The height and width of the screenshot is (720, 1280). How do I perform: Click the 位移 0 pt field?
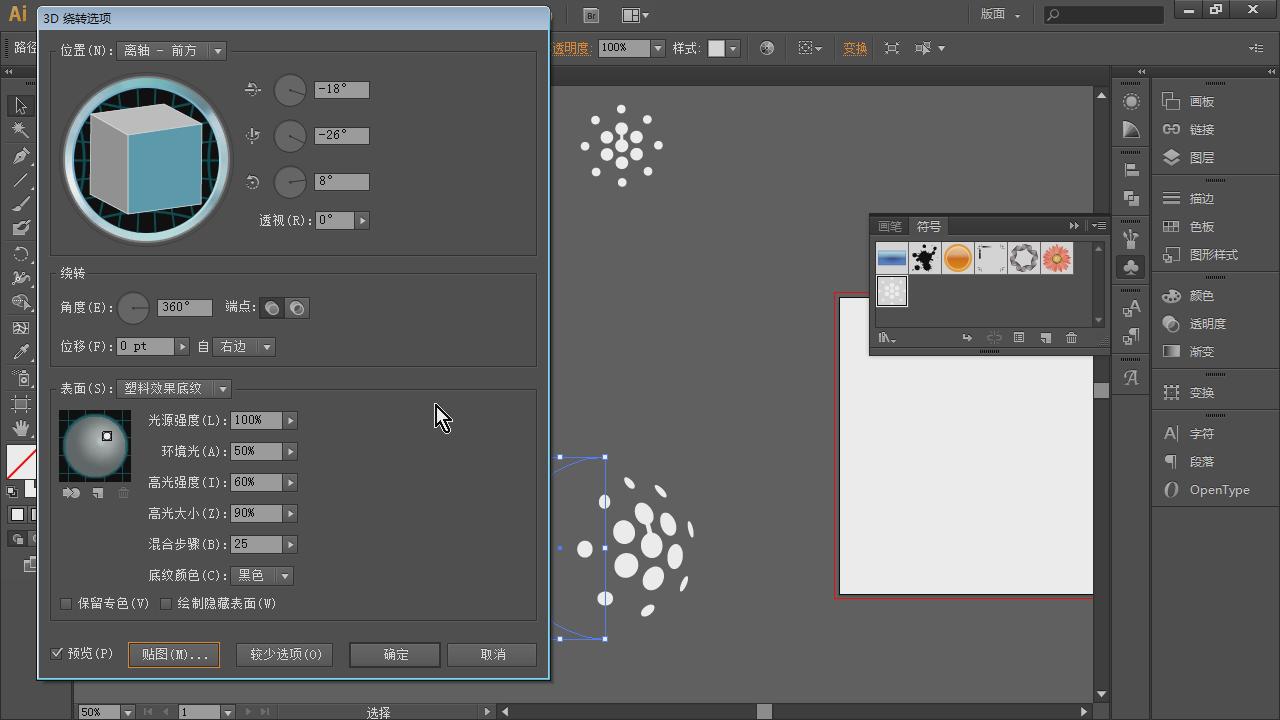point(146,346)
